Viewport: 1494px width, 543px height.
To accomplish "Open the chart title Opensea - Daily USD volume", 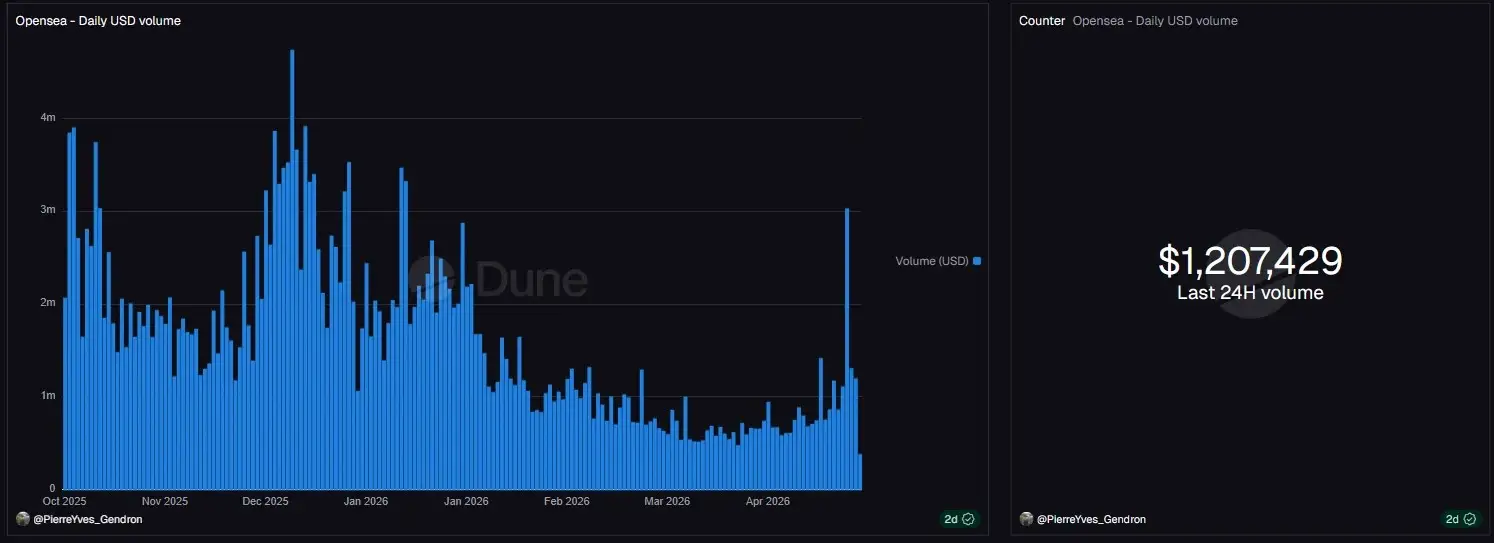I will (x=98, y=20).
